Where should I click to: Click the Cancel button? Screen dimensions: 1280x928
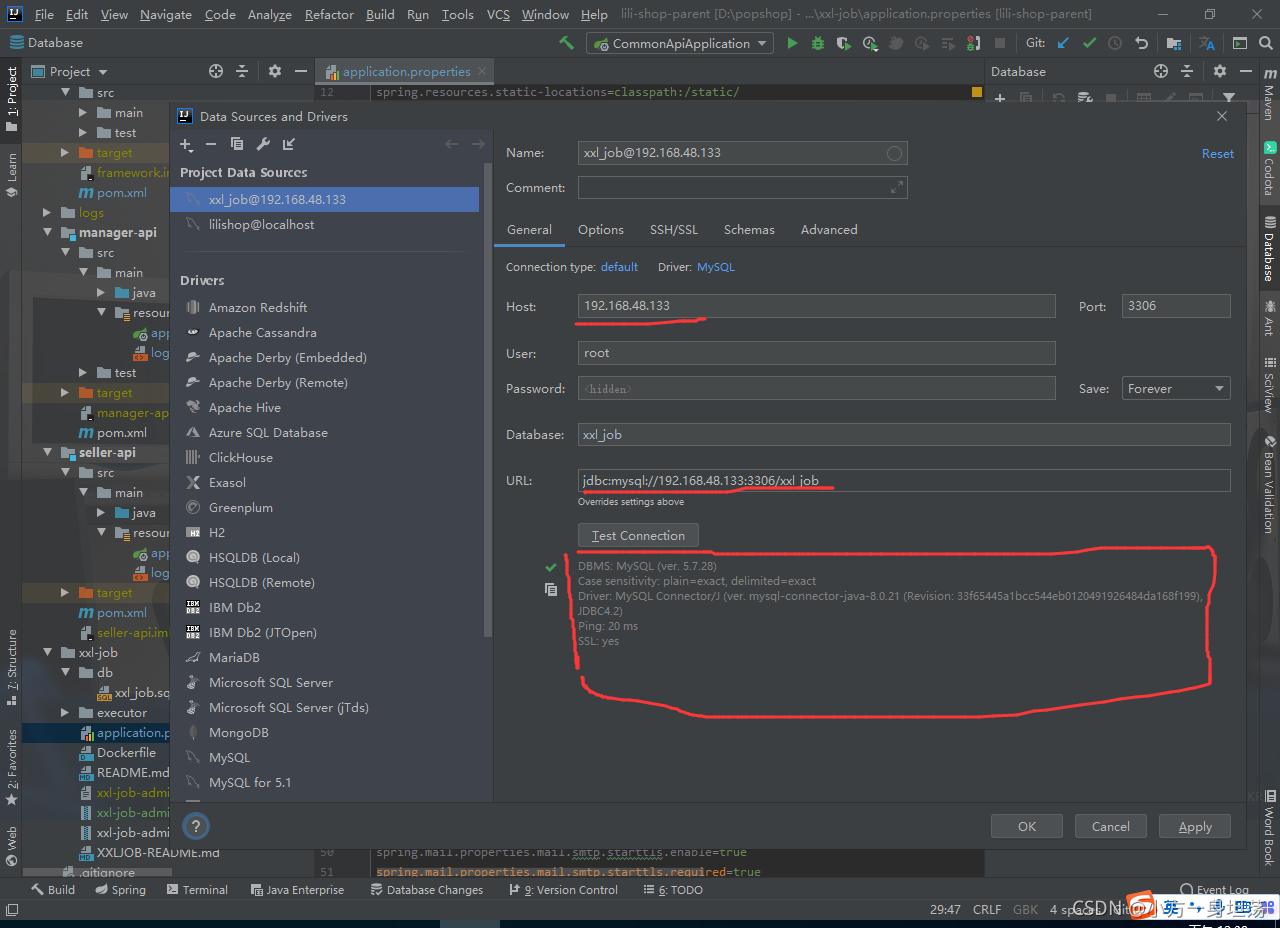click(1111, 826)
